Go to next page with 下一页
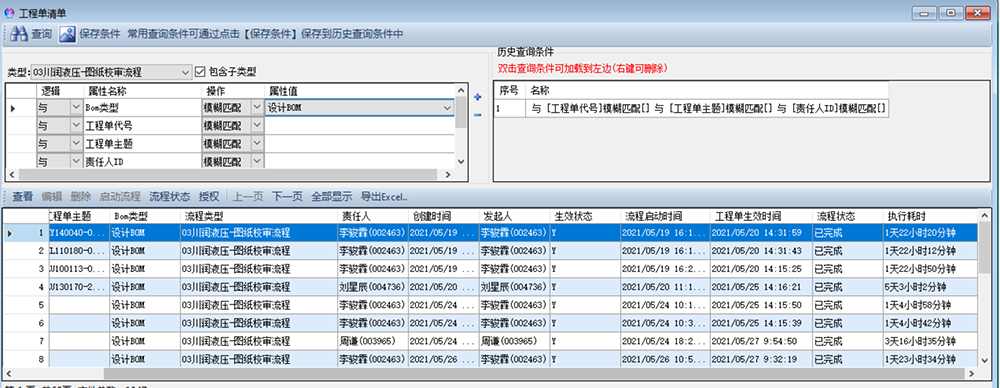 pos(287,196)
